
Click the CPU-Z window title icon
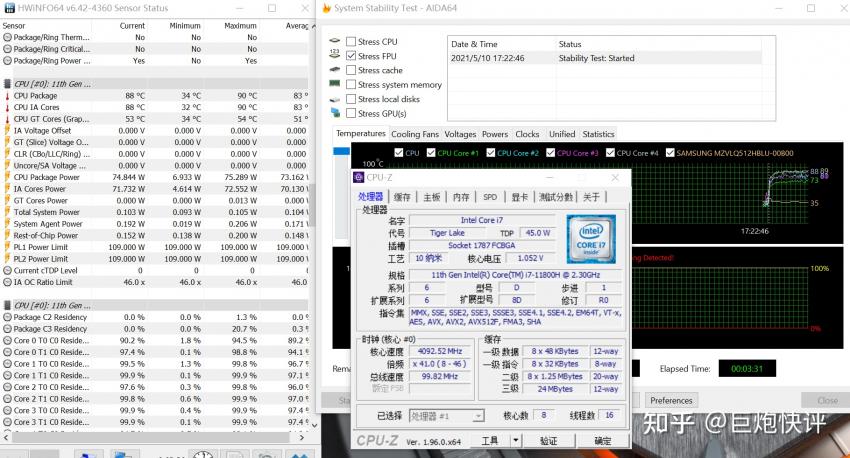point(358,177)
